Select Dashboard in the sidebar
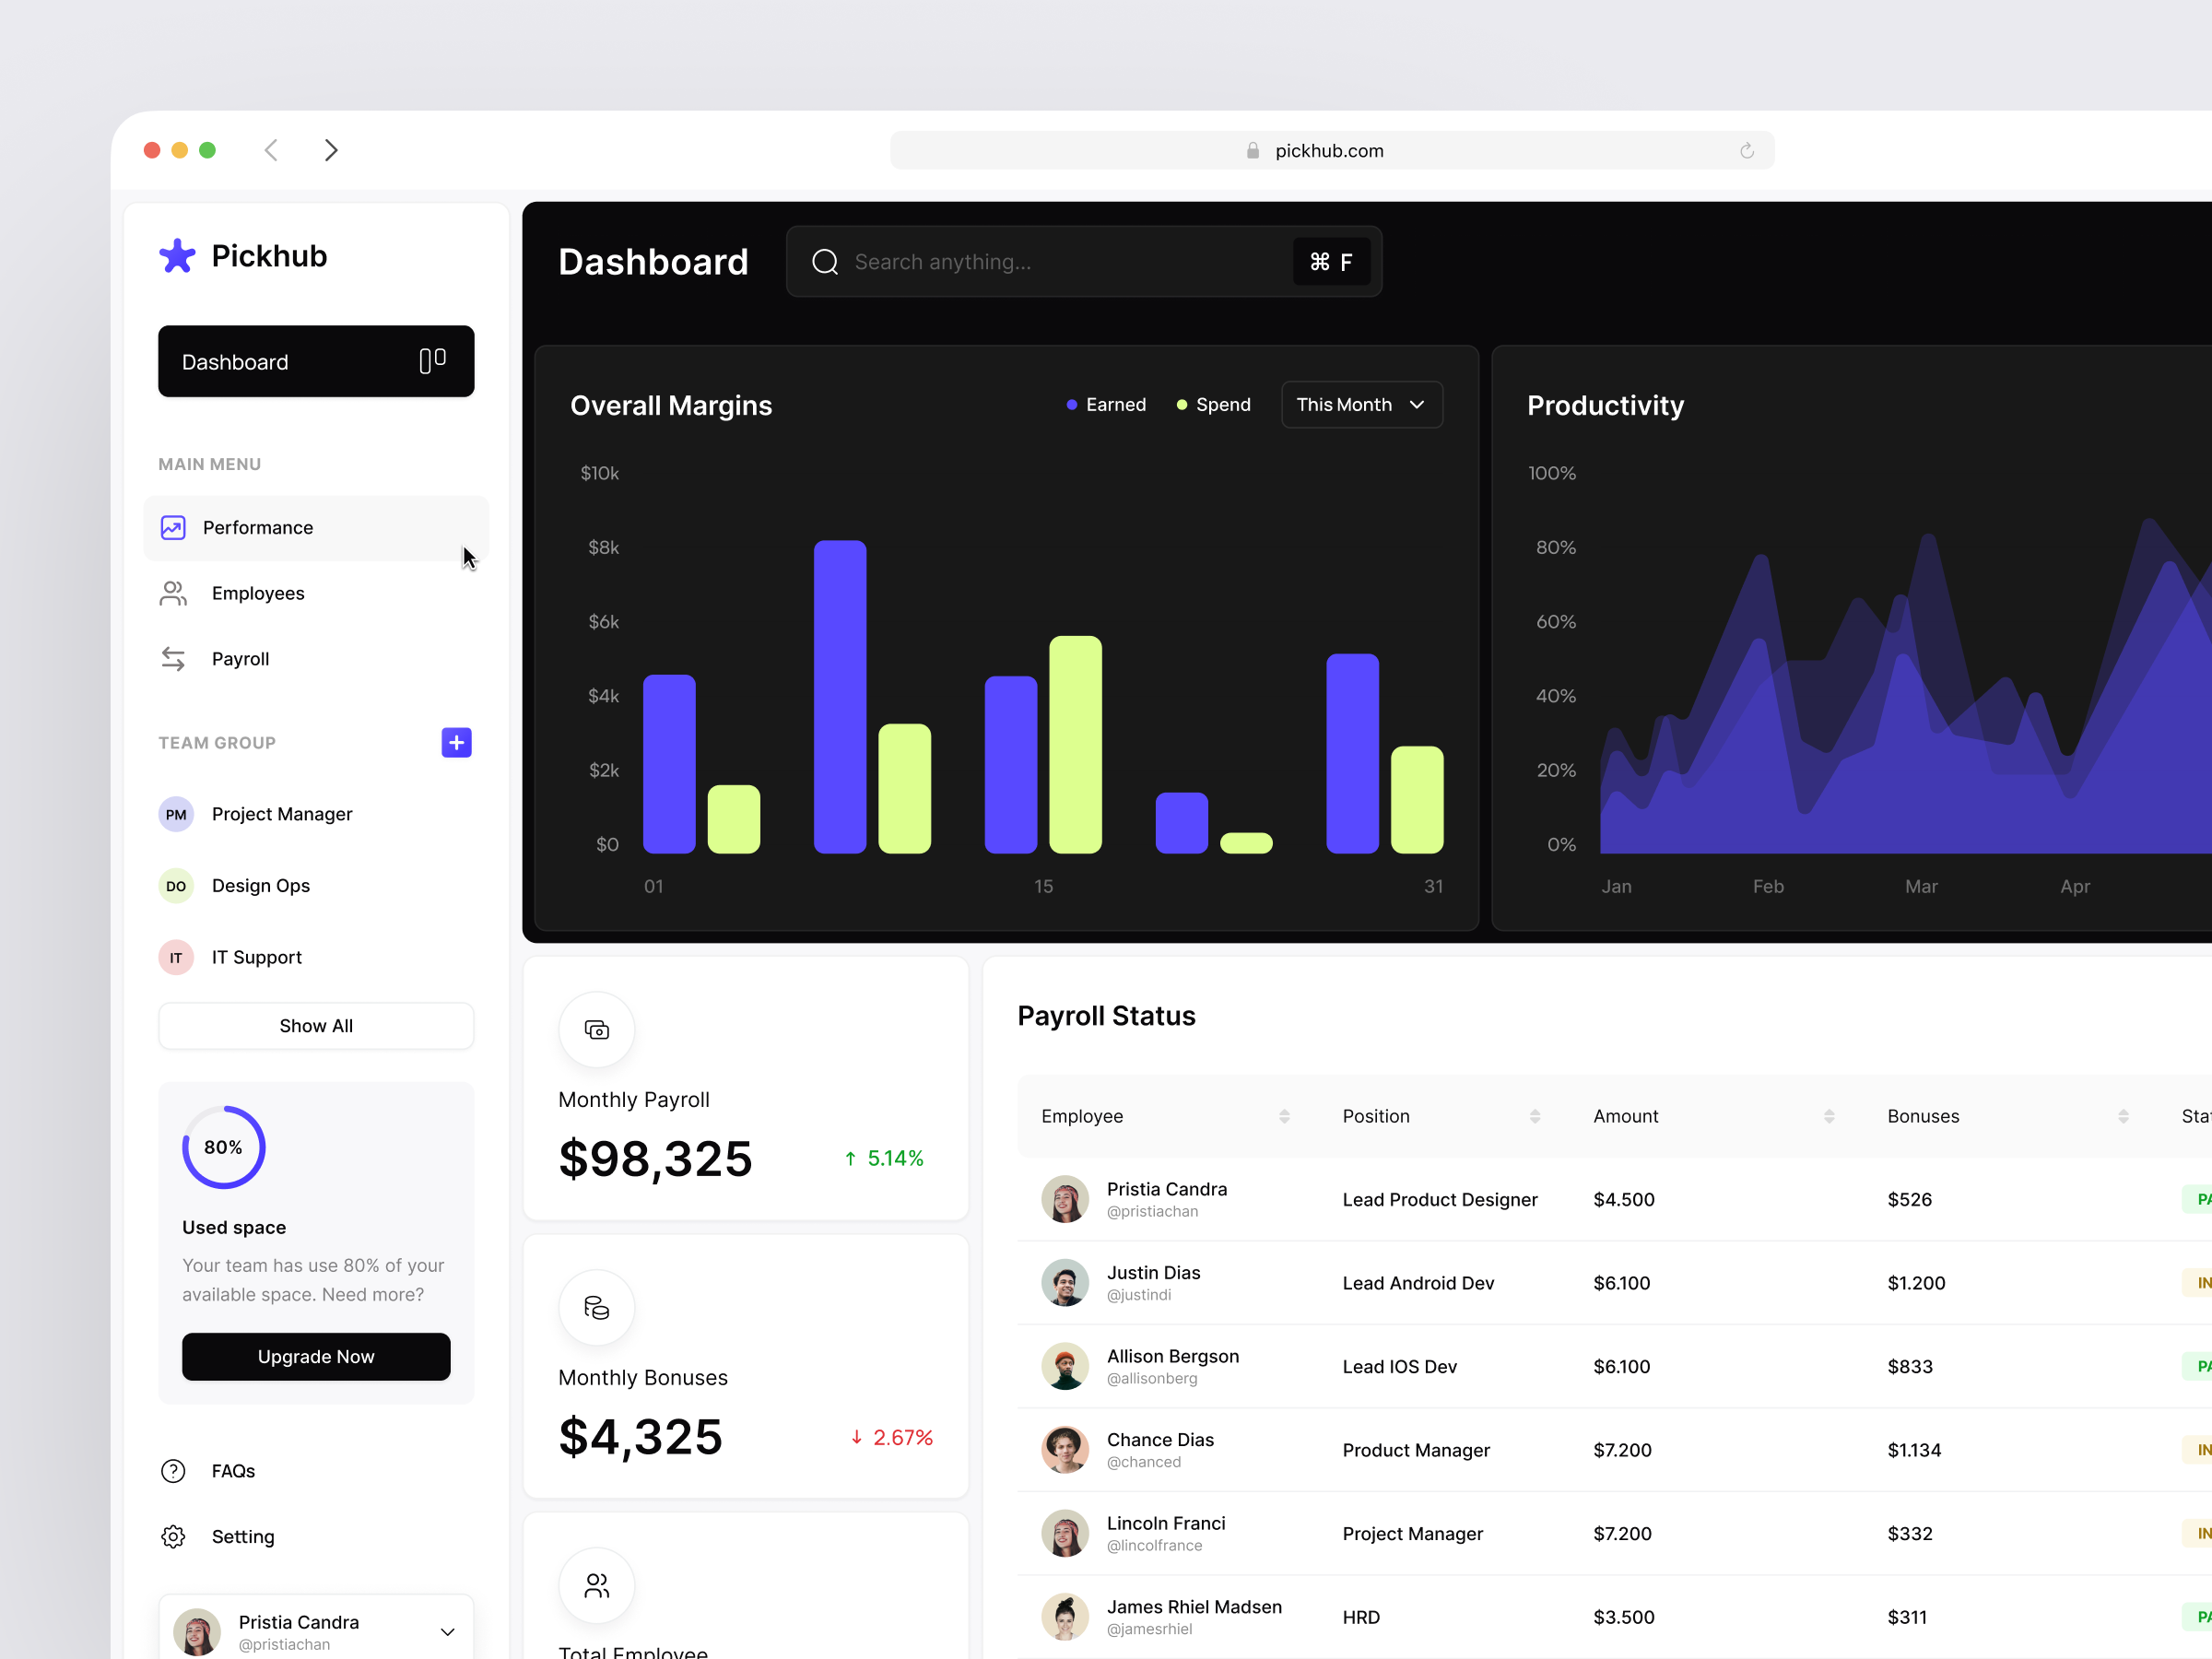This screenshot has width=2212, height=1659. click(316, 361)
